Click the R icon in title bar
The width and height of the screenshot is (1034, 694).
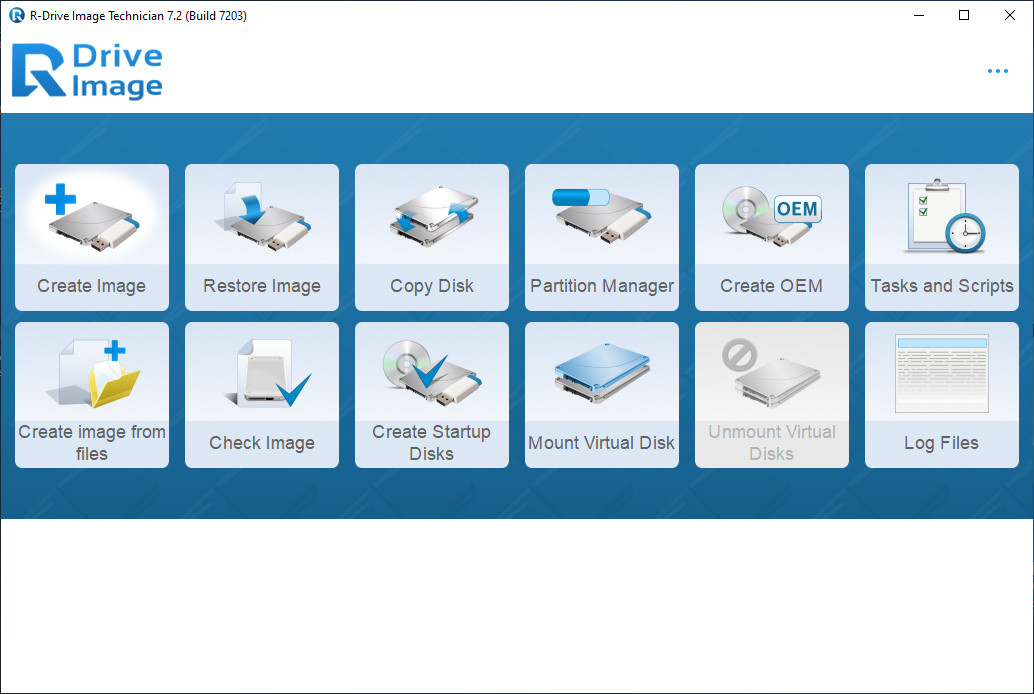[x=16, y=15]
